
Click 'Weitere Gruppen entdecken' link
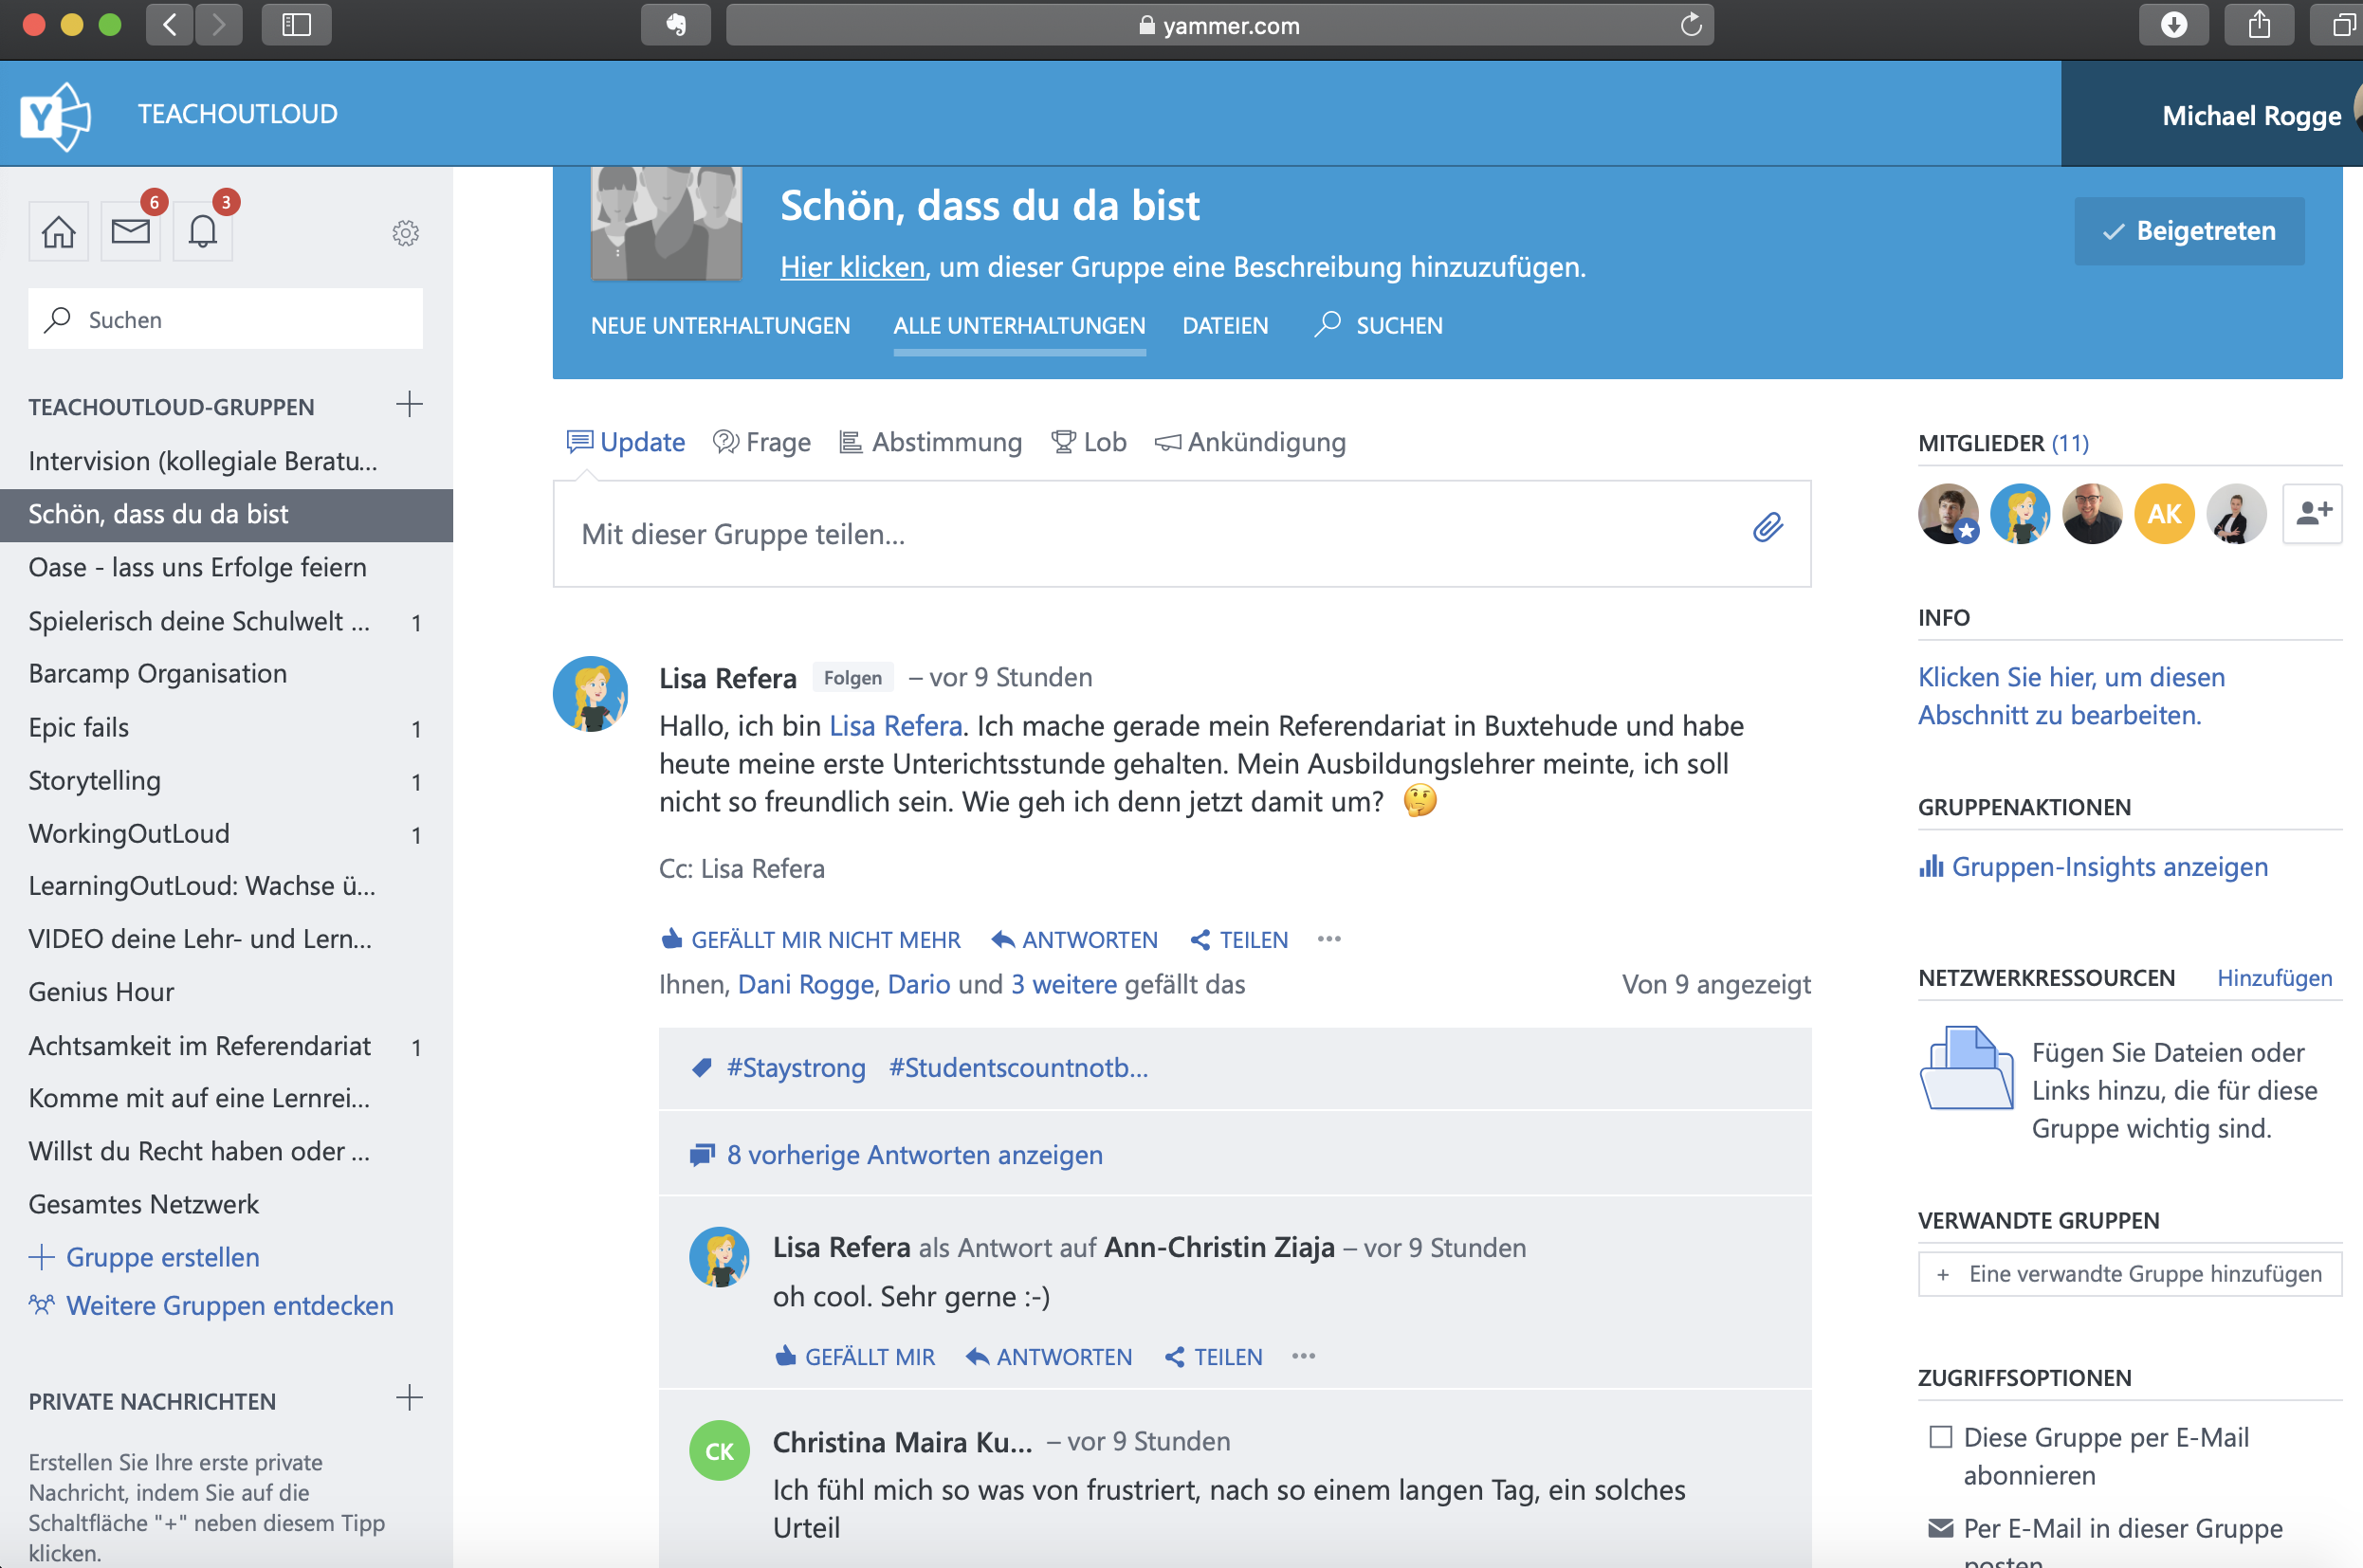click(x=229, y=1305)
